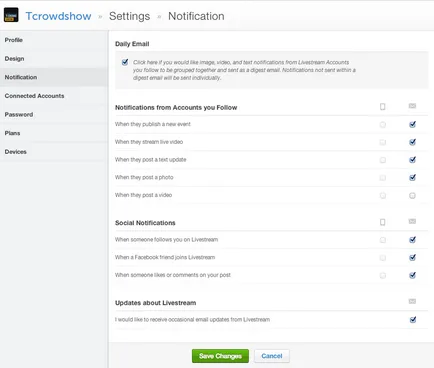Image resolution: width=434 pixels, height=368 pixels.
Task: Click the Tcrowdshow account avatar icon
Action: pyautogui.click(x=11, y=15)
